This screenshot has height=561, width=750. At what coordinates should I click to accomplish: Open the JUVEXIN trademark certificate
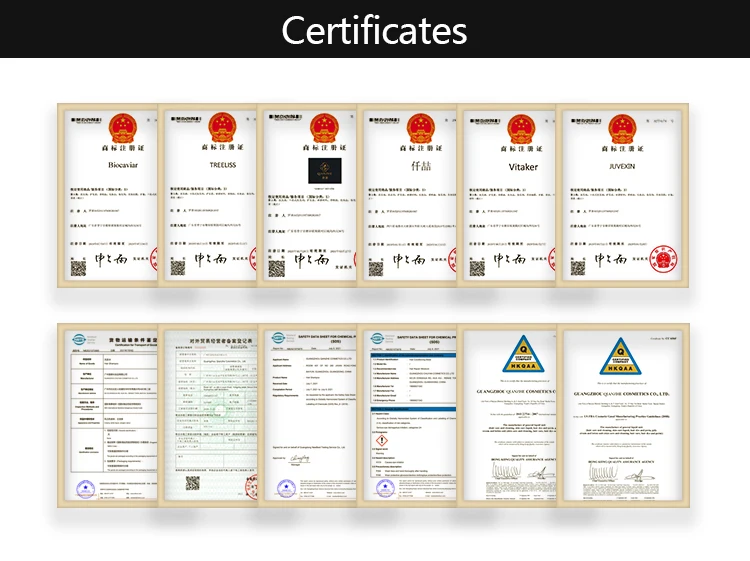623,196
